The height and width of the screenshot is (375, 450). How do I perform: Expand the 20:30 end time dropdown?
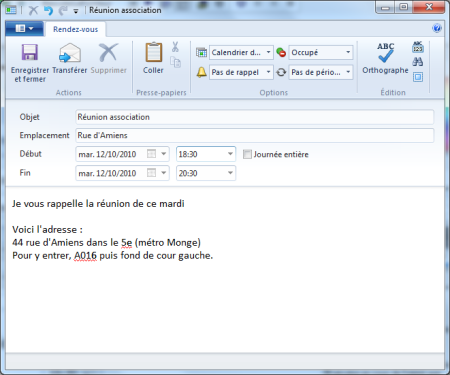click(230, 173)
